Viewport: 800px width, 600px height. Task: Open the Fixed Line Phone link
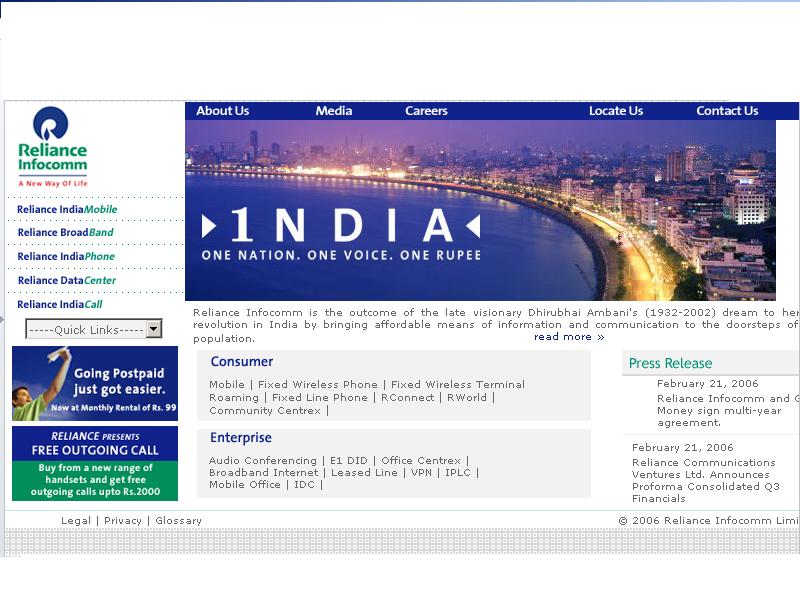tap(320, 397)
